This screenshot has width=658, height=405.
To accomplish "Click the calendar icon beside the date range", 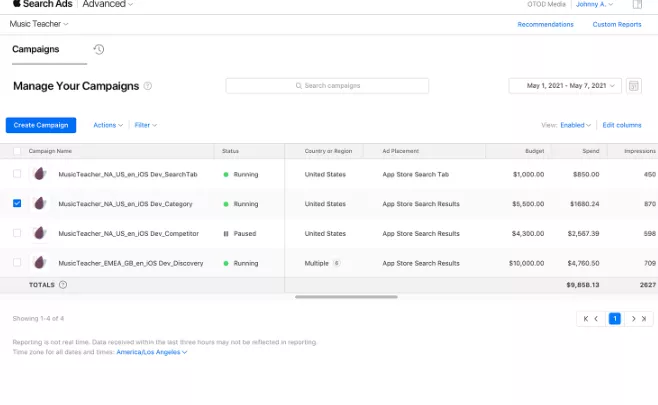I will pyautogui.click(x=634, y=86).
